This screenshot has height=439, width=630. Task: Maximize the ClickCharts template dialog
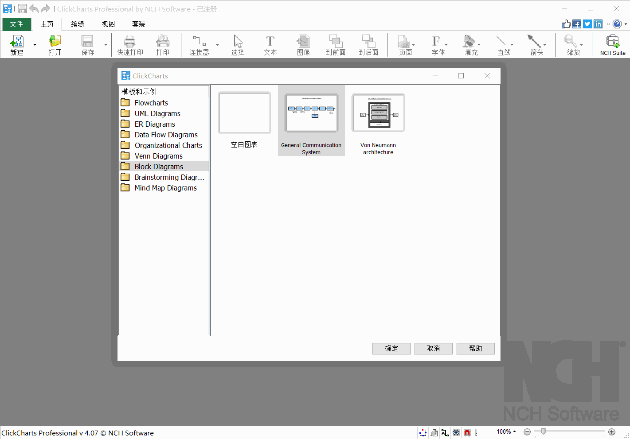pos(461,76)
